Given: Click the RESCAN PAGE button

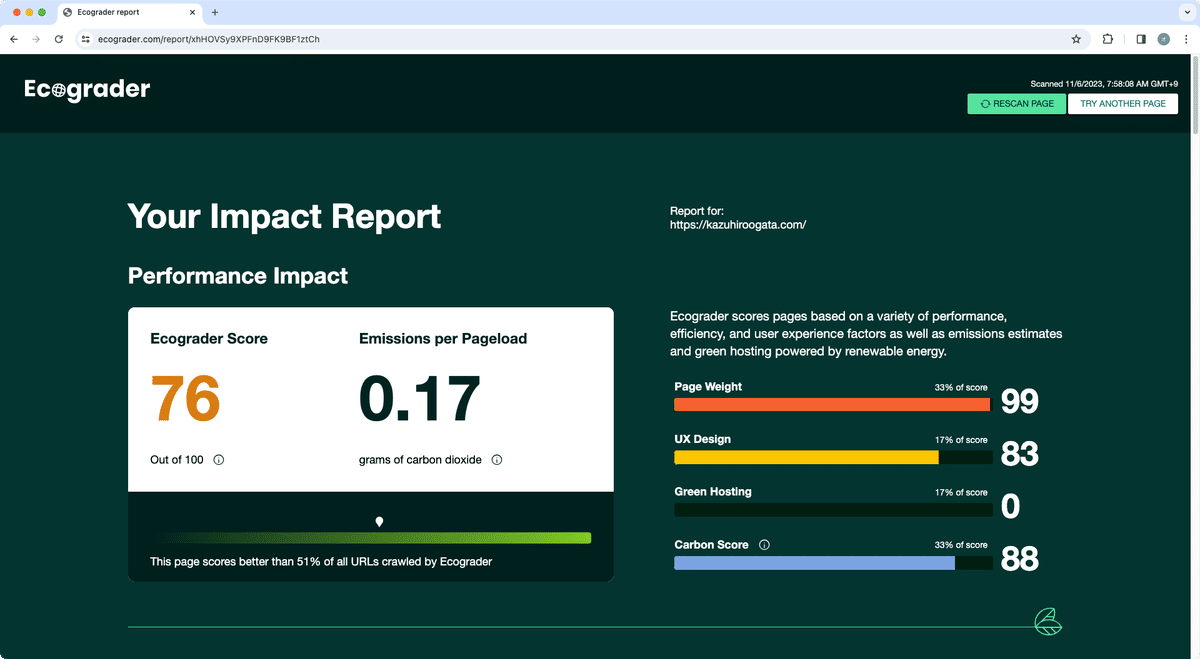Looking at the screenshot, I should [x=1017, y=104].
